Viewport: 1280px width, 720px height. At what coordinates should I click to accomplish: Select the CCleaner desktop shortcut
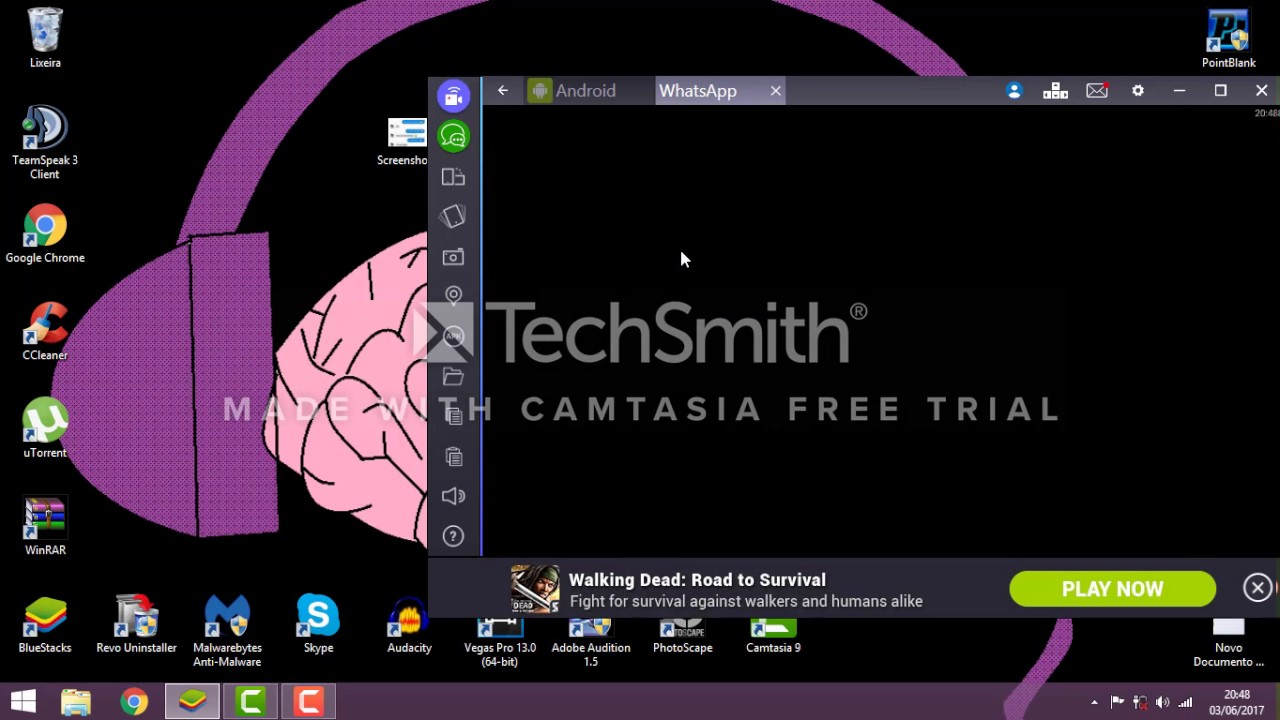point(45,331)
